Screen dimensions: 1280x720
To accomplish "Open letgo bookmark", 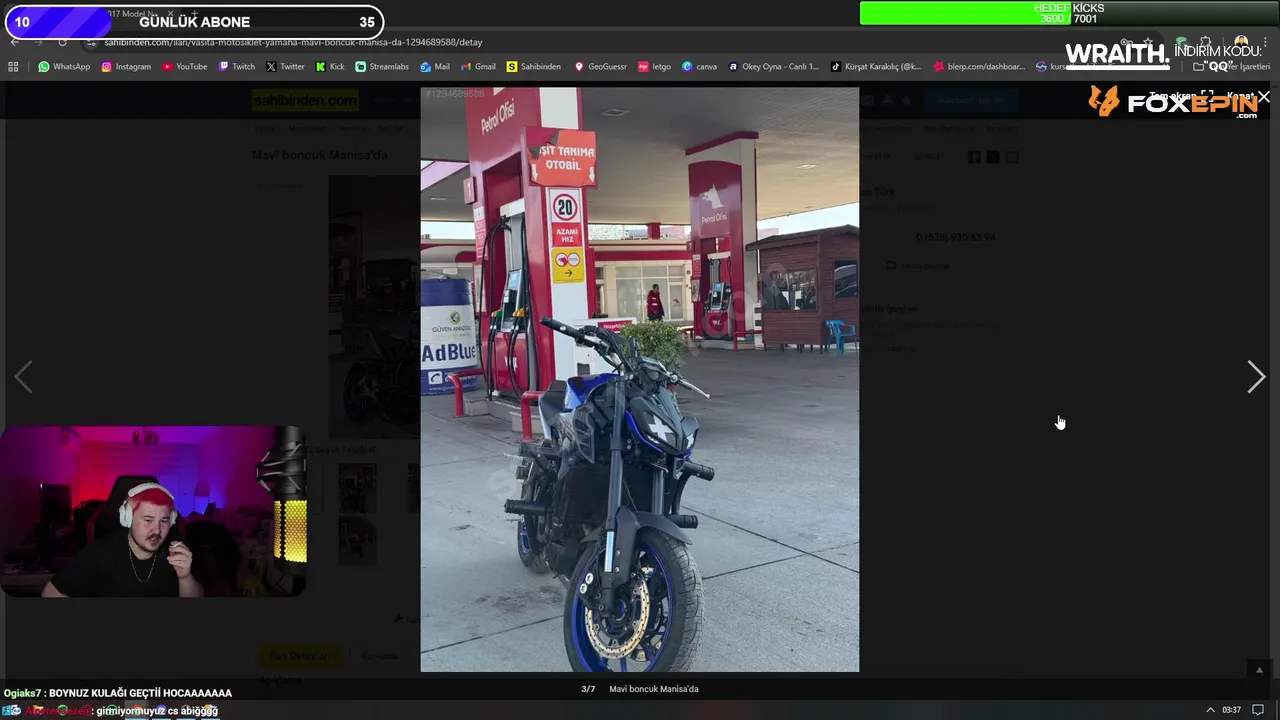I will [x=655, y=67].
